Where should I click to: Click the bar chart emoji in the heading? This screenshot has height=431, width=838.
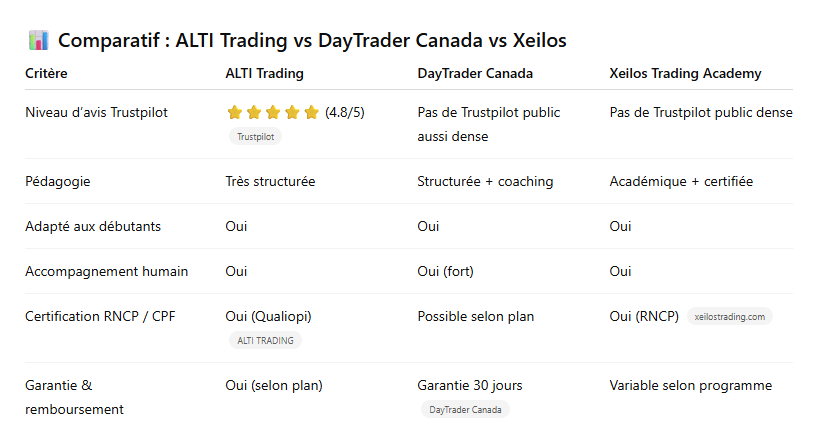(x=39, y=41)
